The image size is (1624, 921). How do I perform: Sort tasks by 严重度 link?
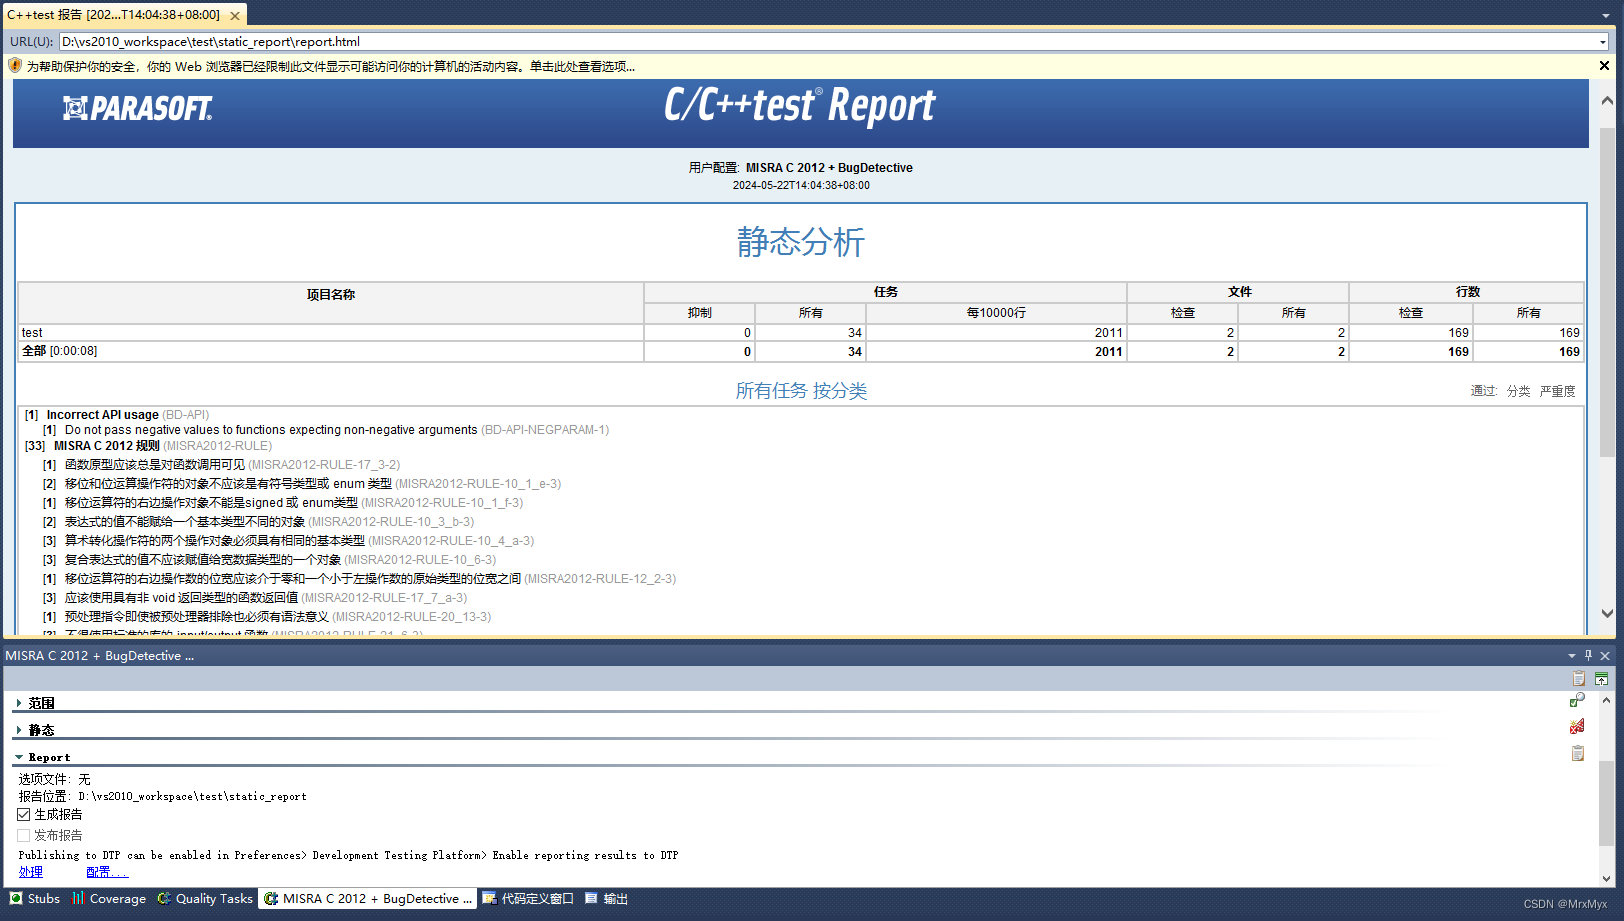1557,391
